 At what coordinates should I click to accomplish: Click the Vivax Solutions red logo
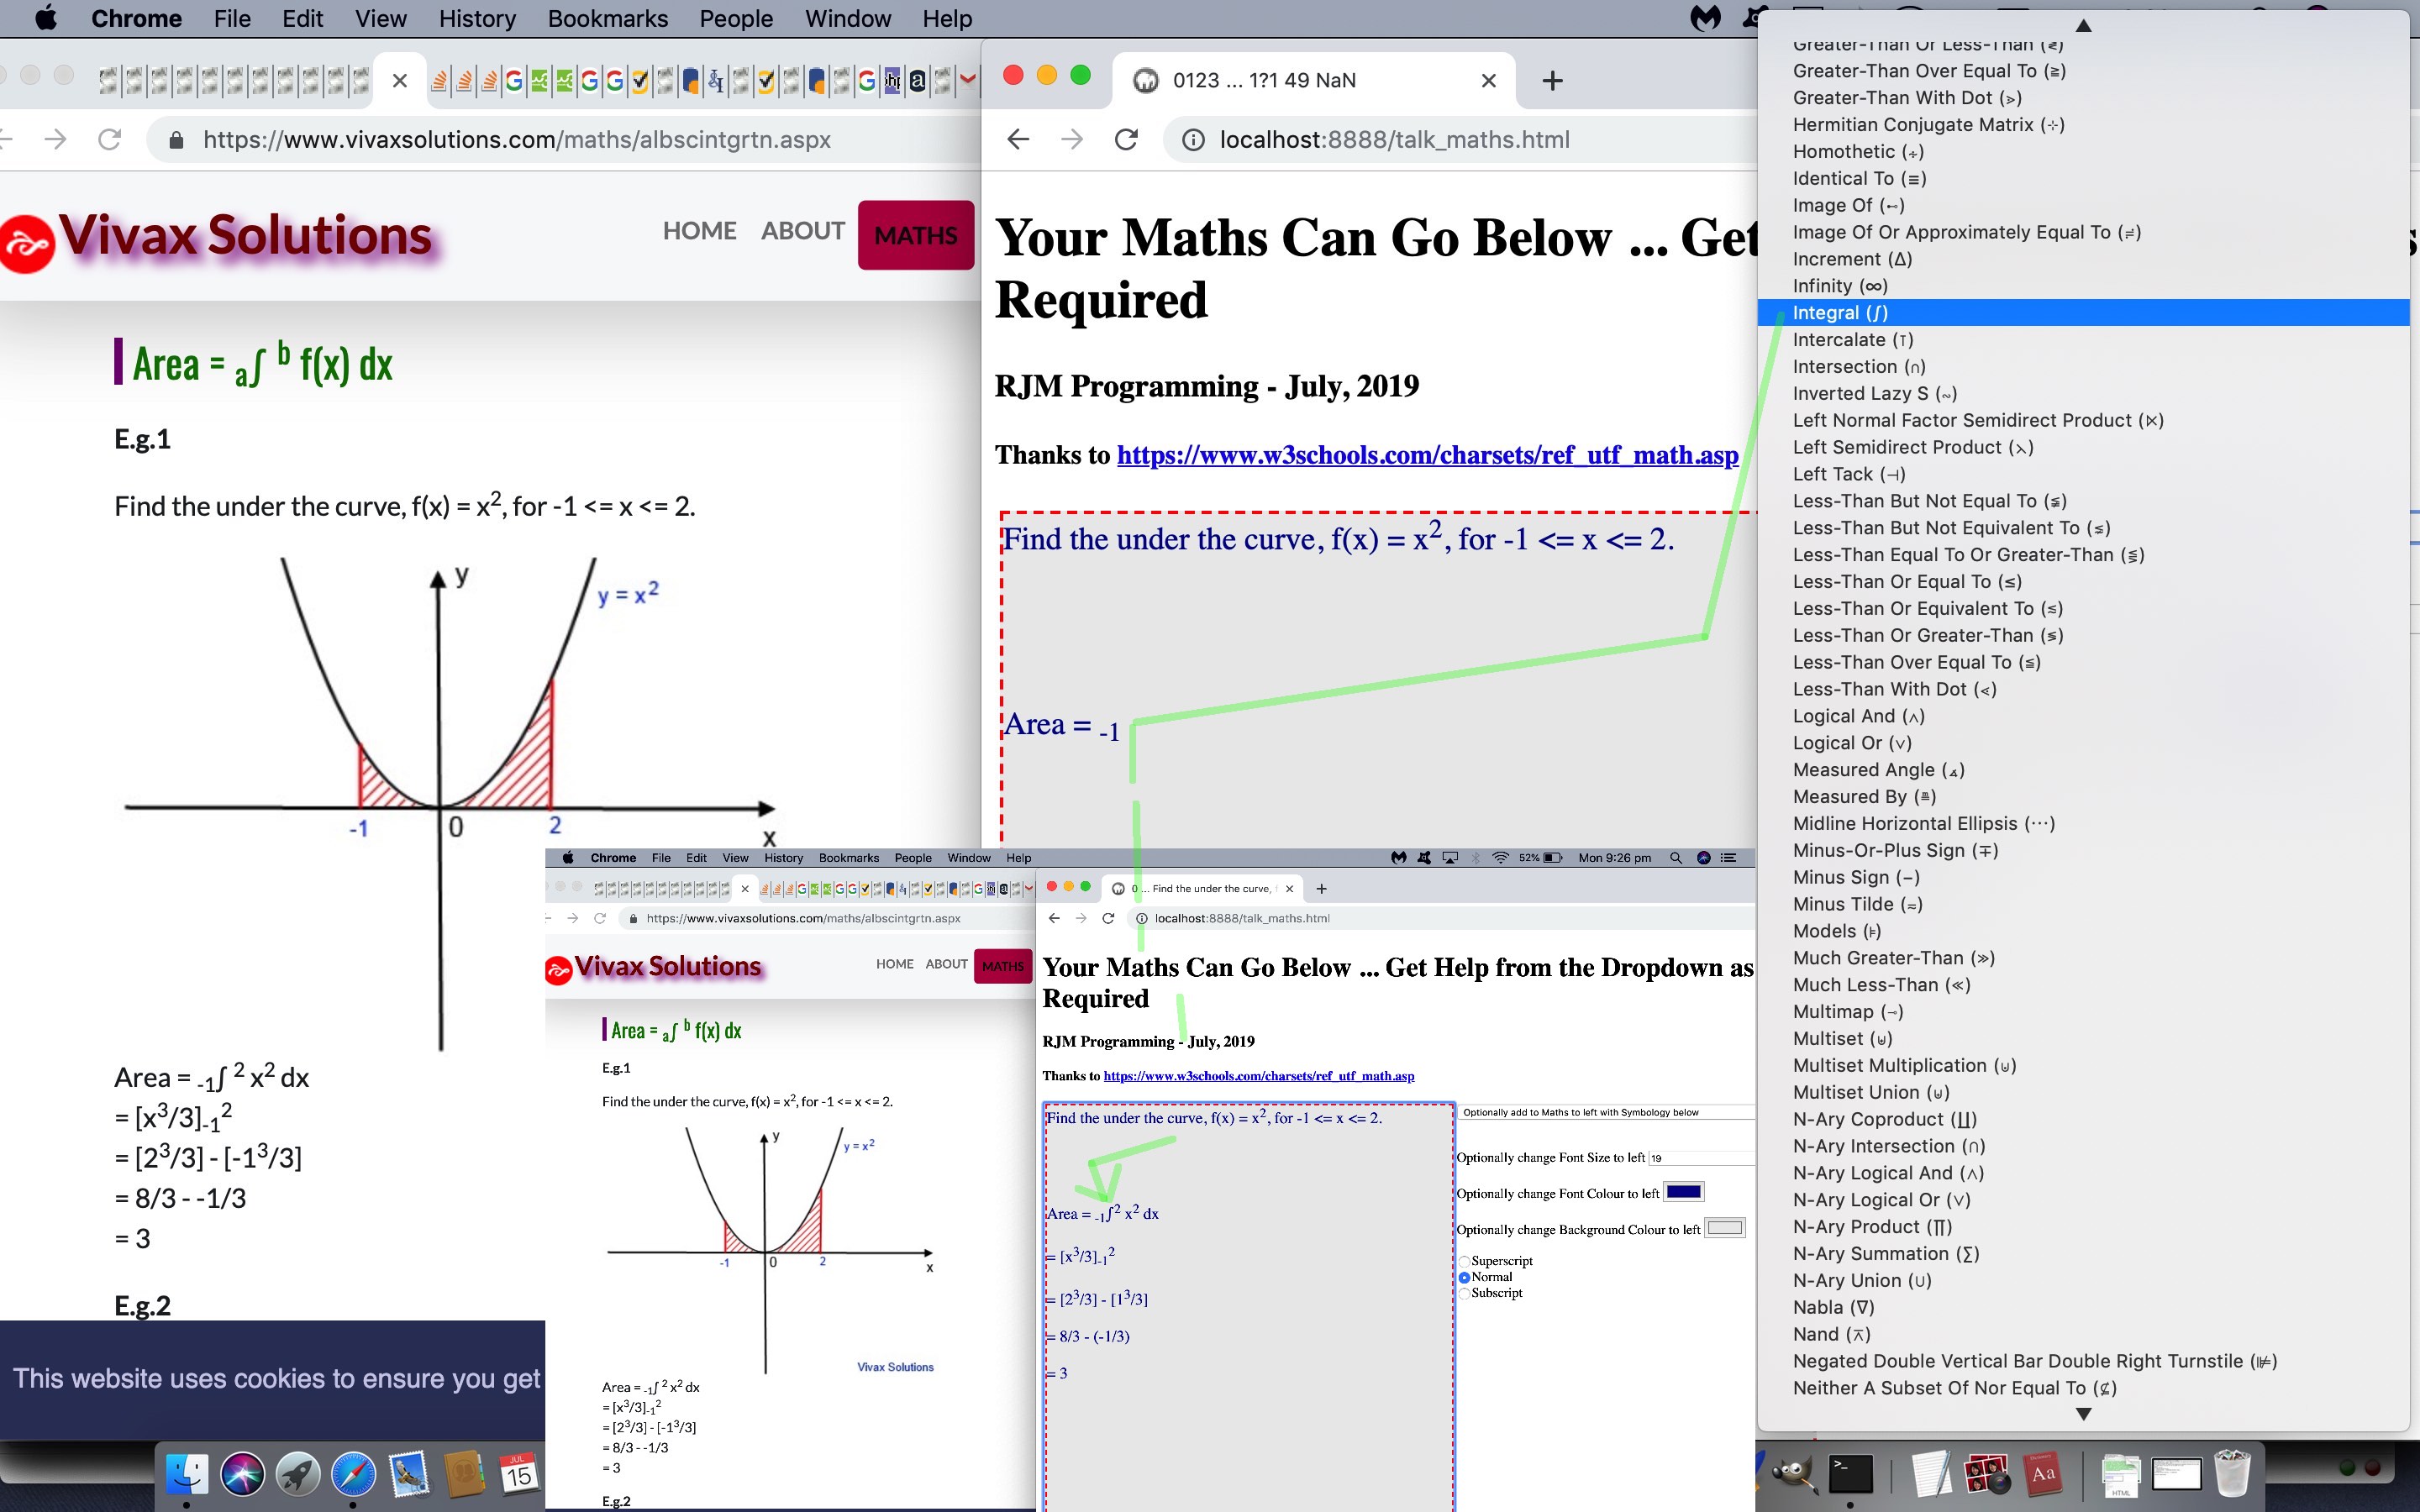27,243
